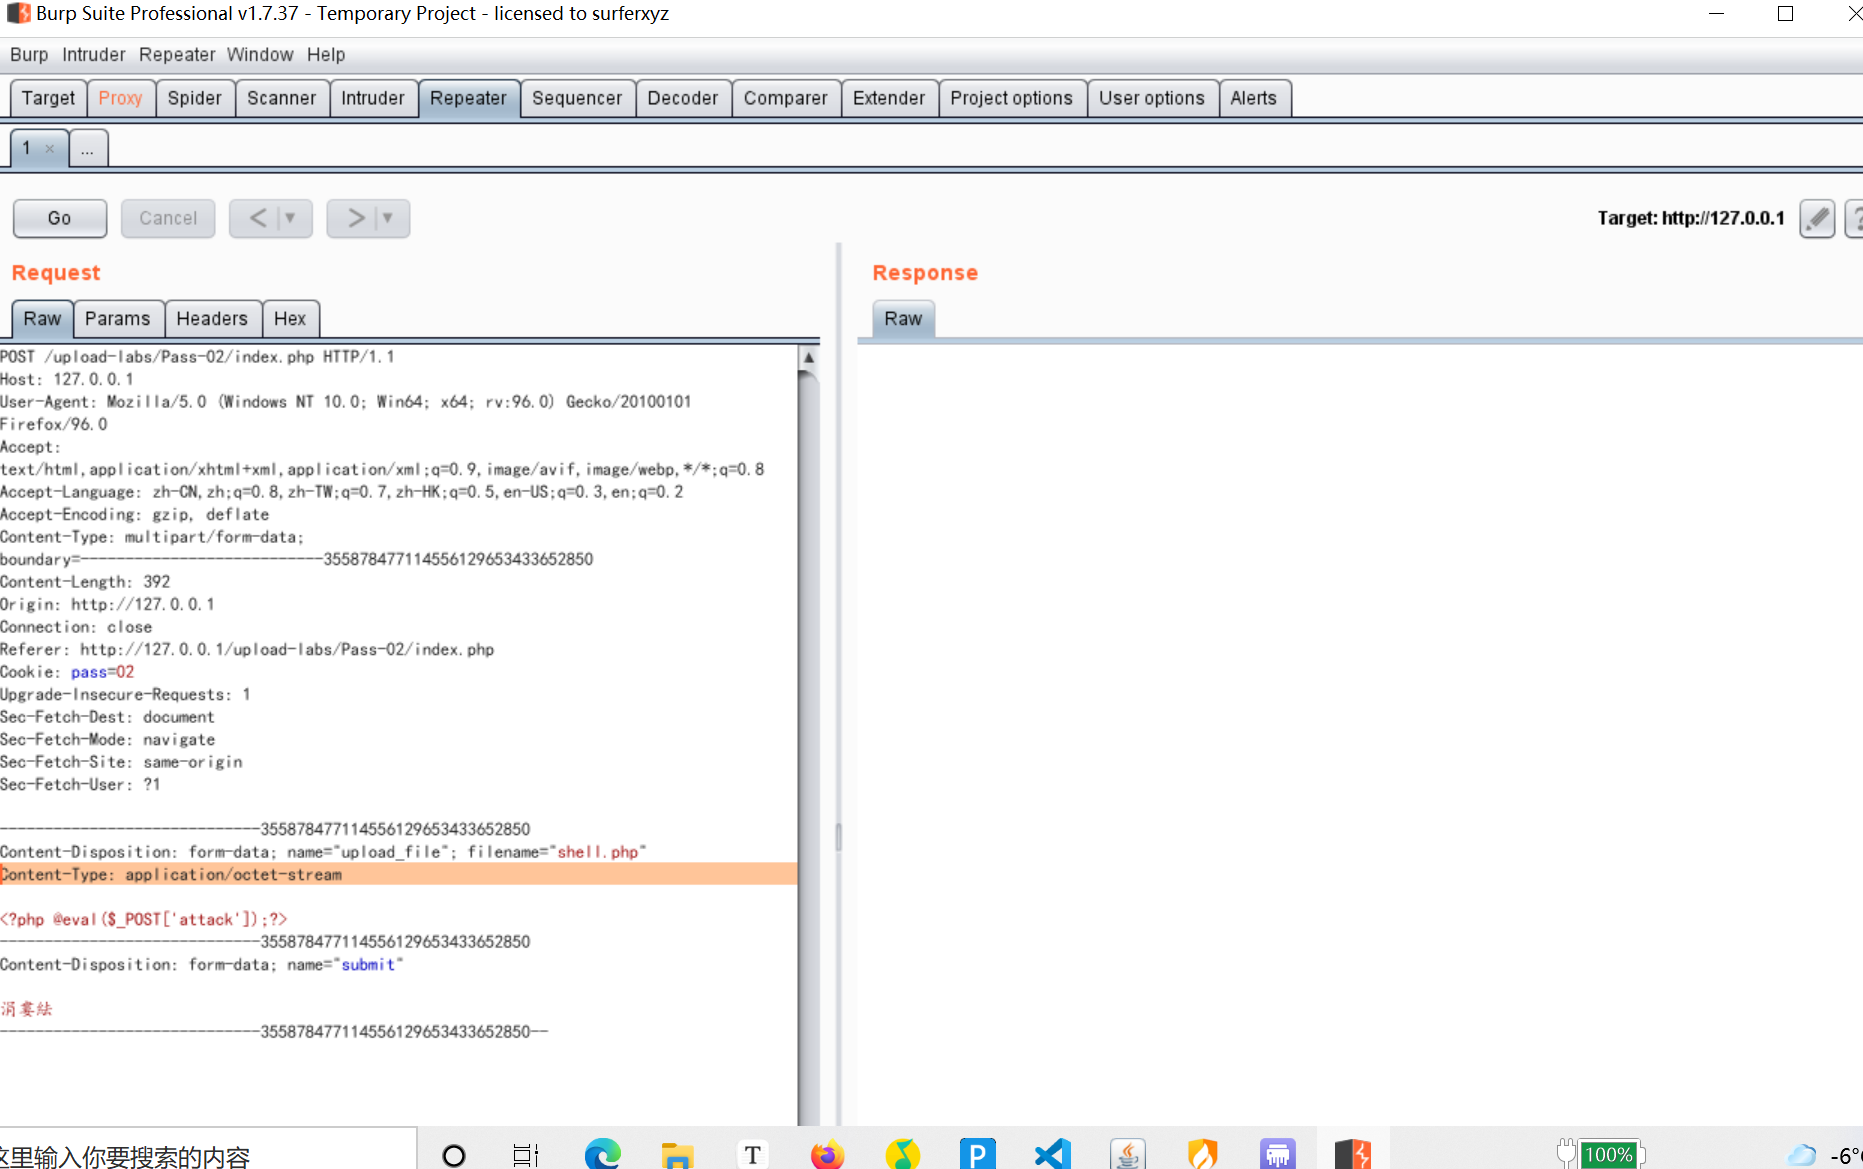The width and height of the screenshot is (1863, 1169).
Task: Open Typora T icon in taskbar
Action: pos(752,1155)
